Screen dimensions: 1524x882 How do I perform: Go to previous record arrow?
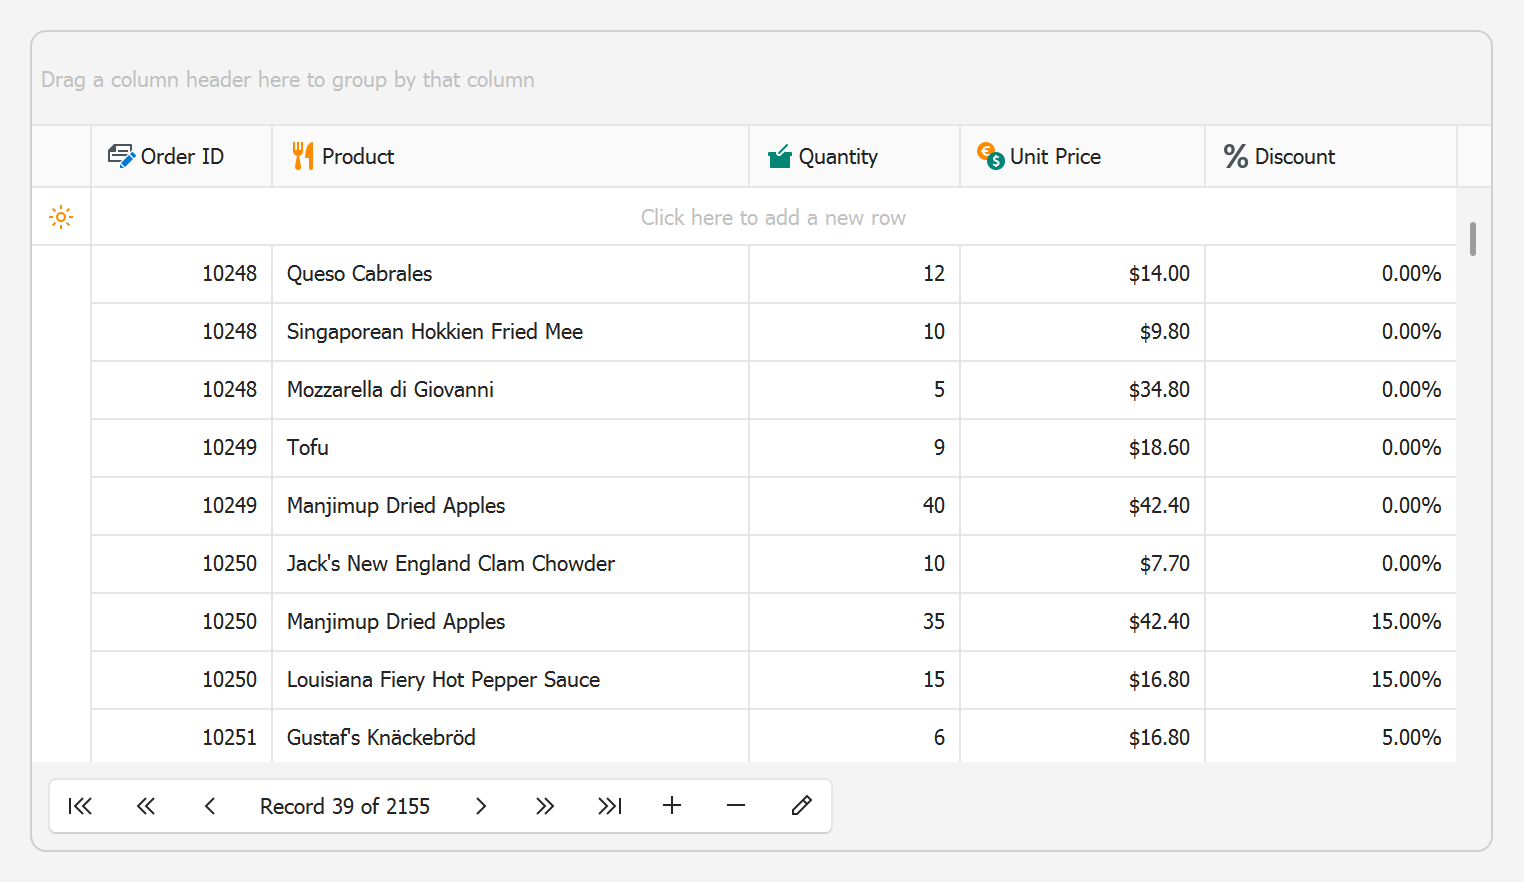pos(210,806)
